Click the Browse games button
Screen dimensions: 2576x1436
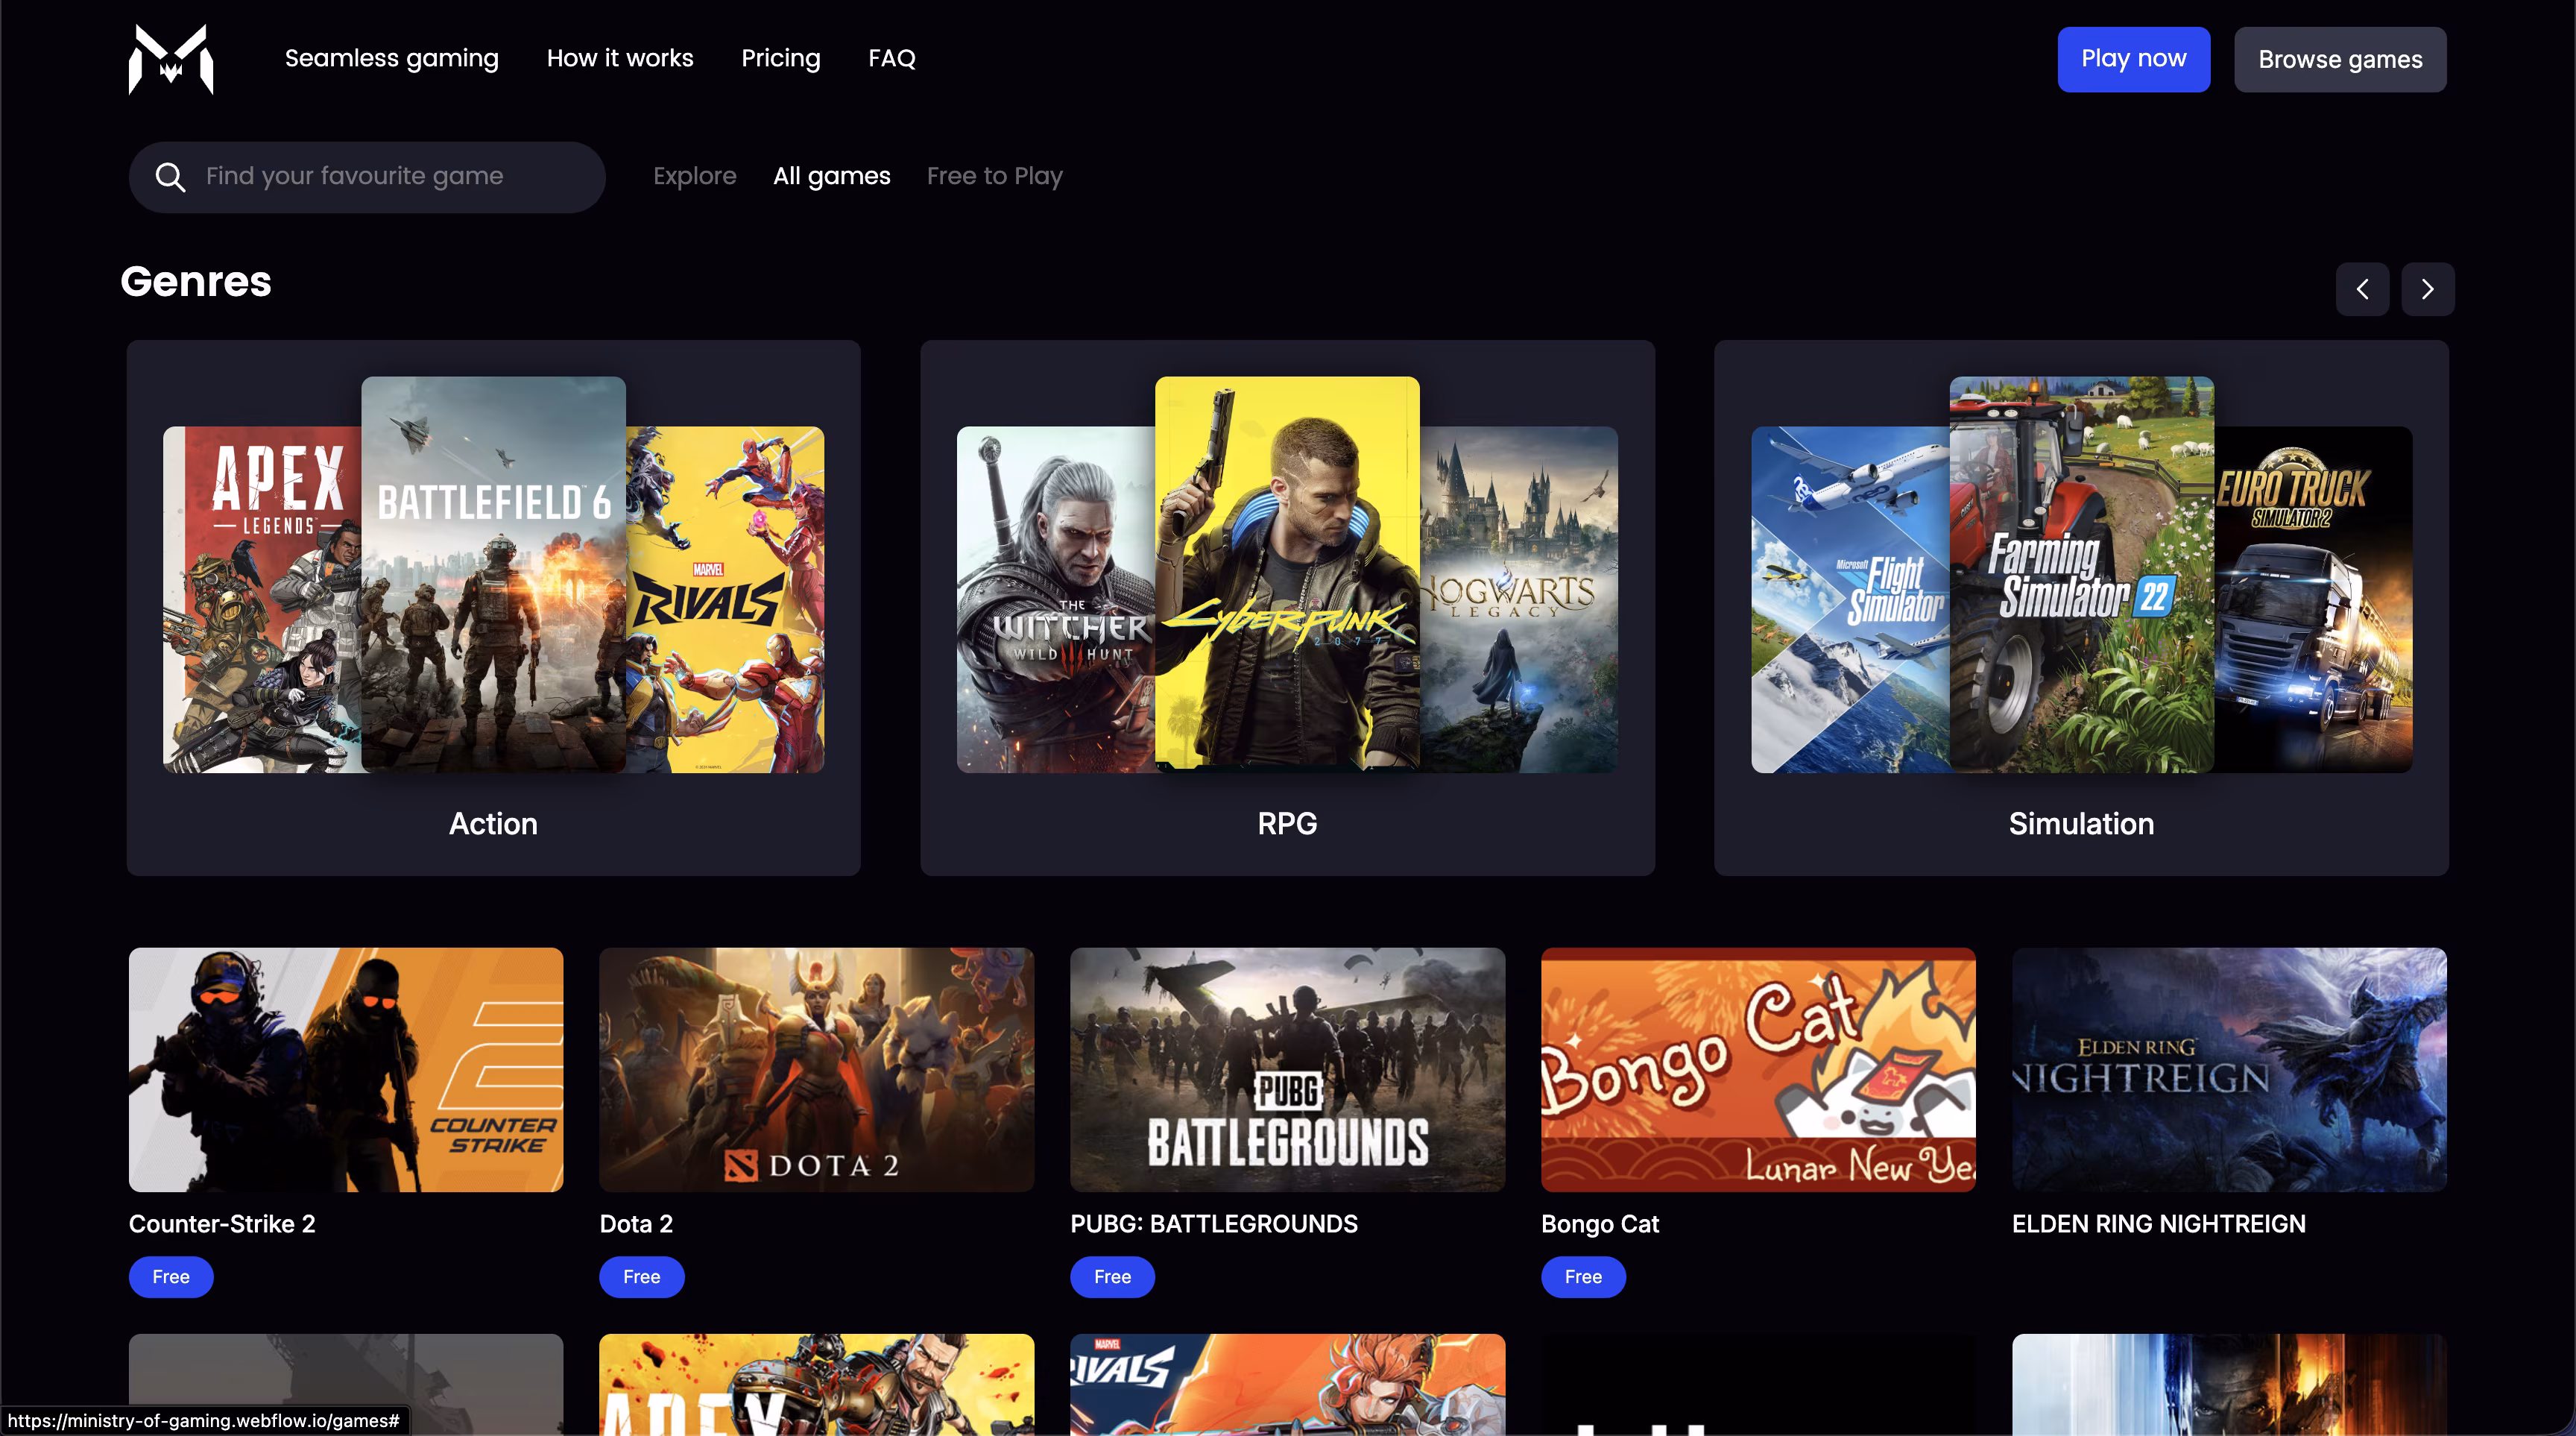pyautogui.click(x=2339, y=59)
